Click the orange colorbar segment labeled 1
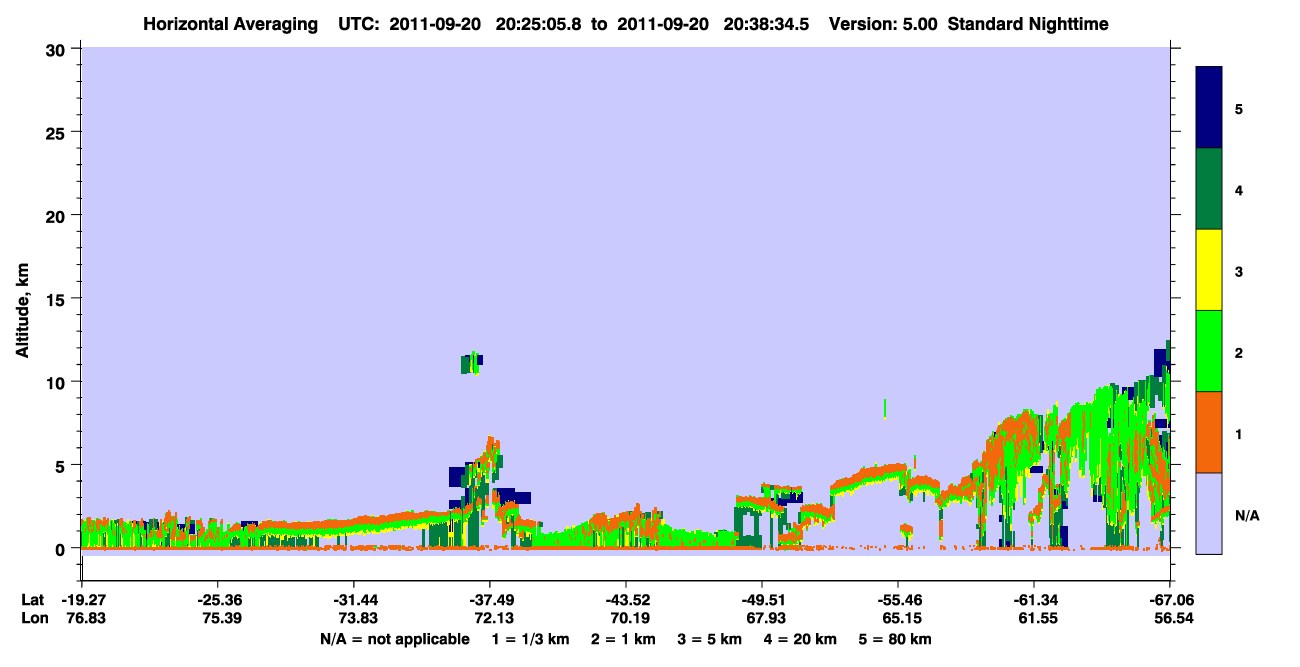Screen dimensions: 1300x667 click(x=1209, y=432)
